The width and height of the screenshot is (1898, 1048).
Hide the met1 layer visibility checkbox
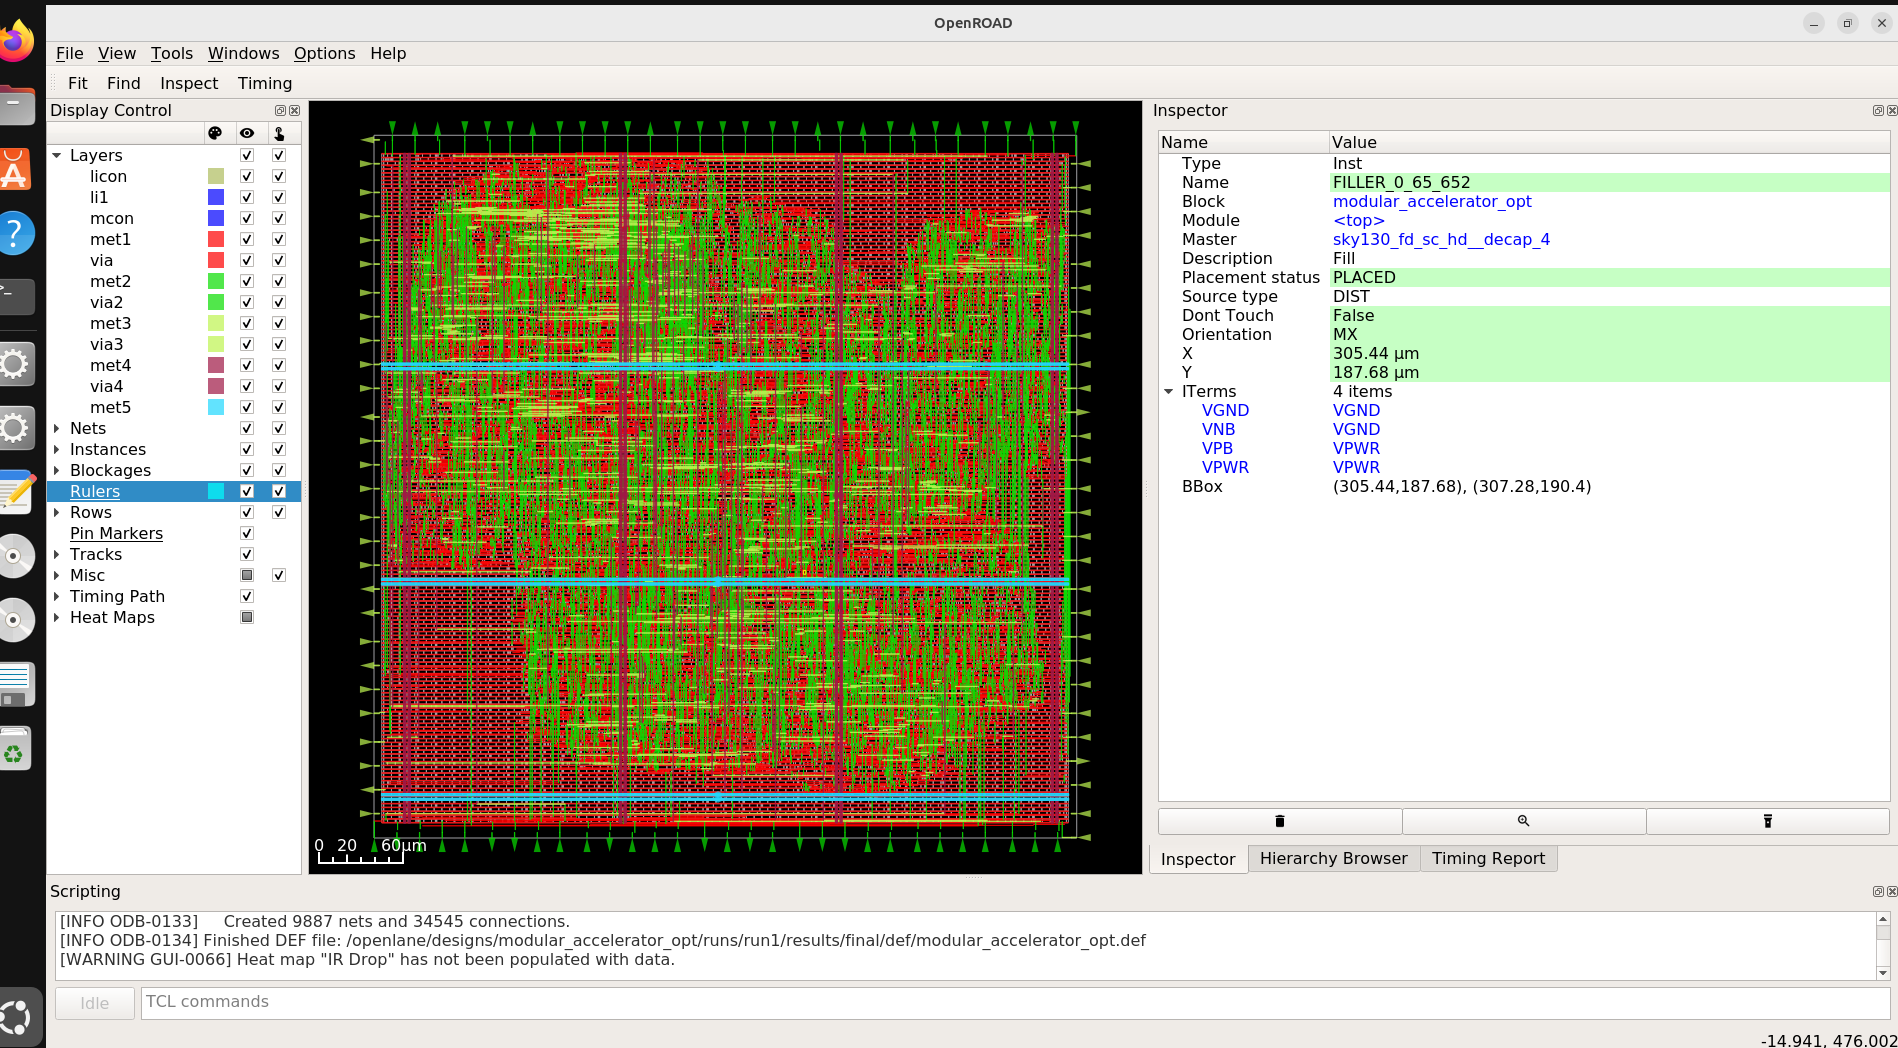[247, 240]
